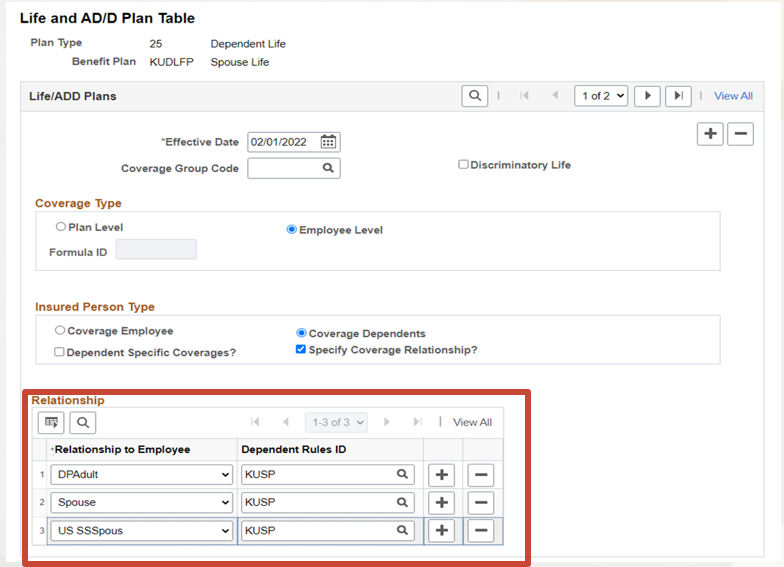This screenshot has width=784, height=567.
Task: Open the 1 of 2 row selector dropdown
Action: pos(601,96)
